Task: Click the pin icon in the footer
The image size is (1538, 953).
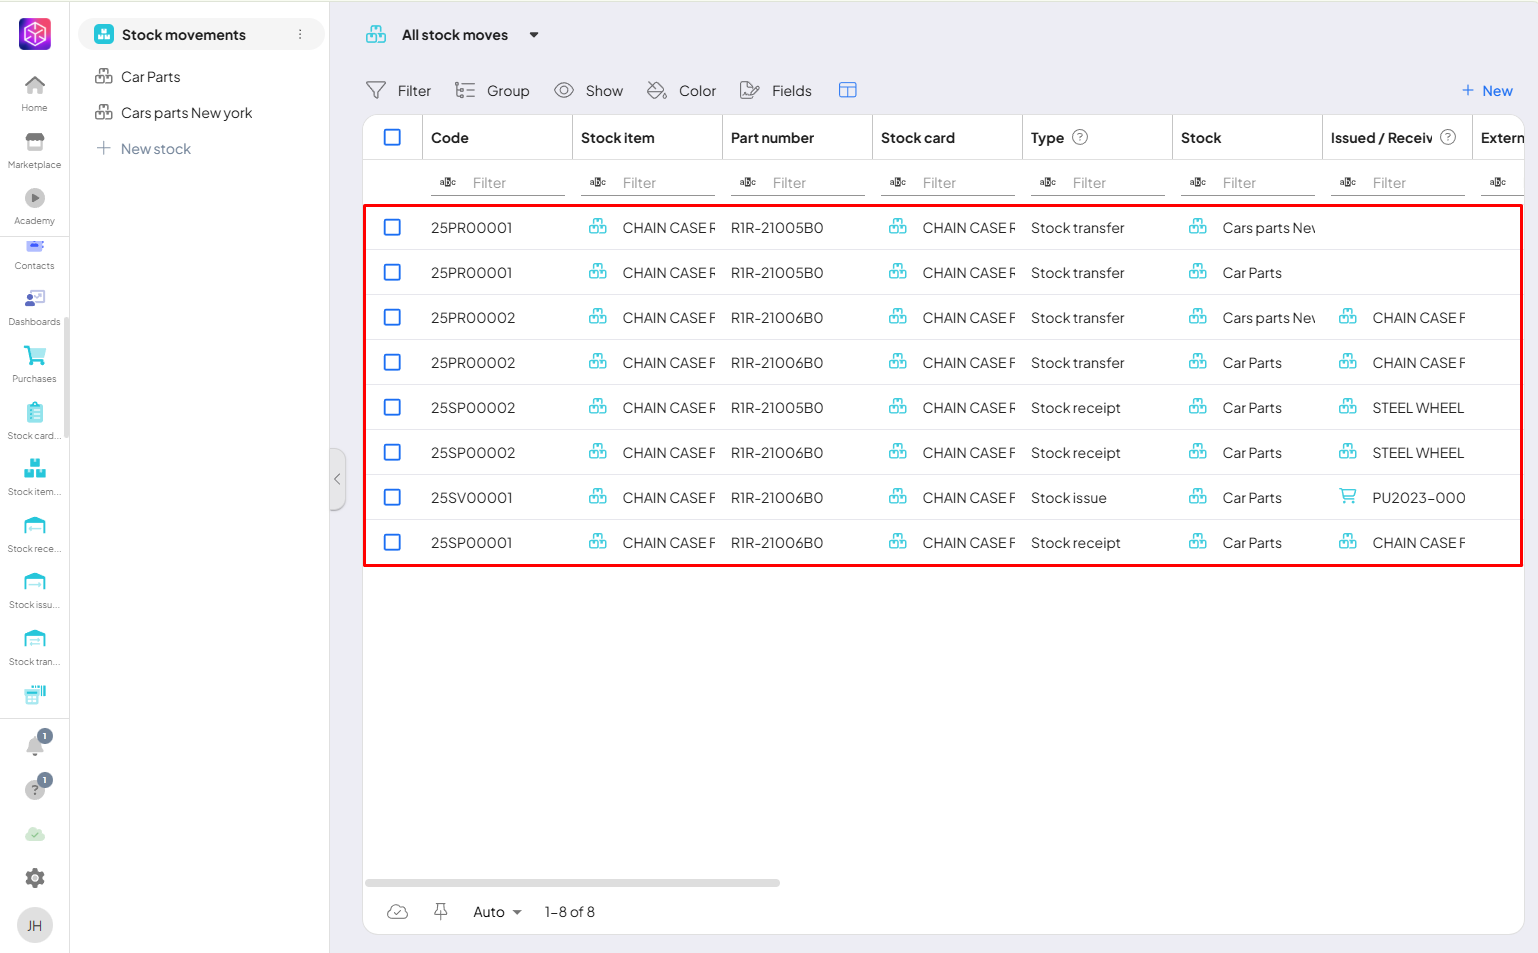Action: tap(440, 911)
